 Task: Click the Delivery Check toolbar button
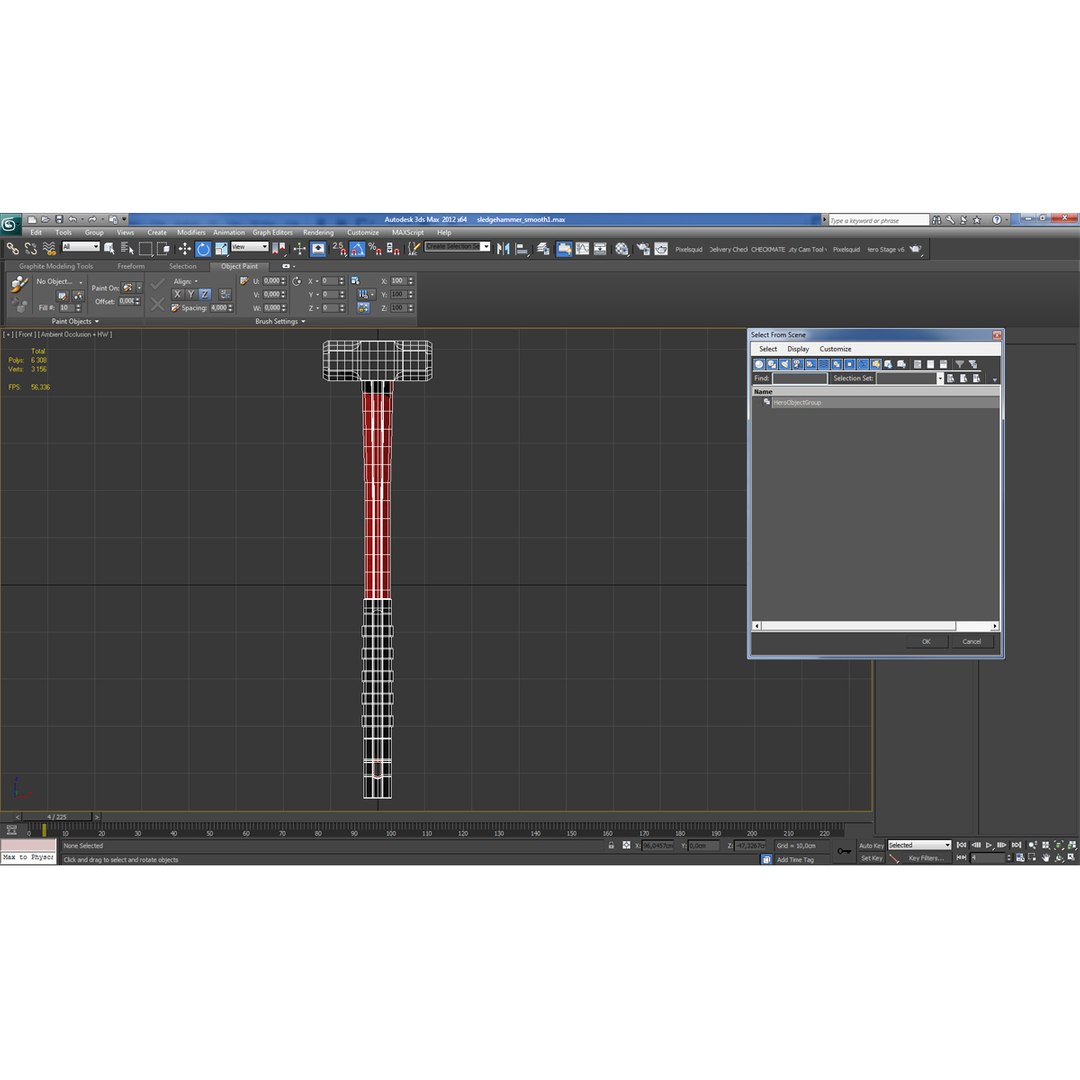(728, 249)
